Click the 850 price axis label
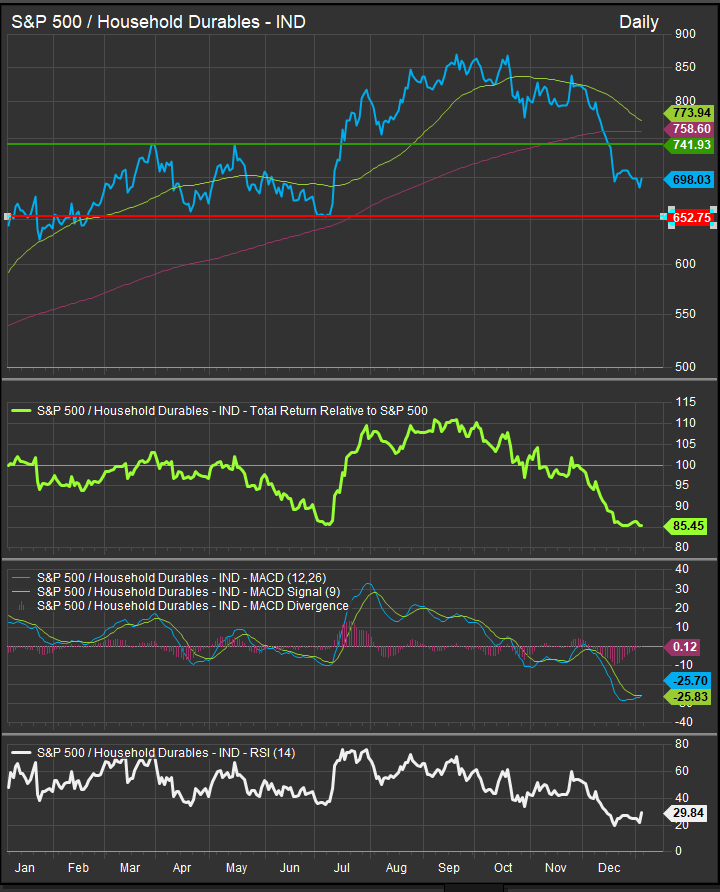Viewport: 720px width, 892px height. (x=685, y=67)
